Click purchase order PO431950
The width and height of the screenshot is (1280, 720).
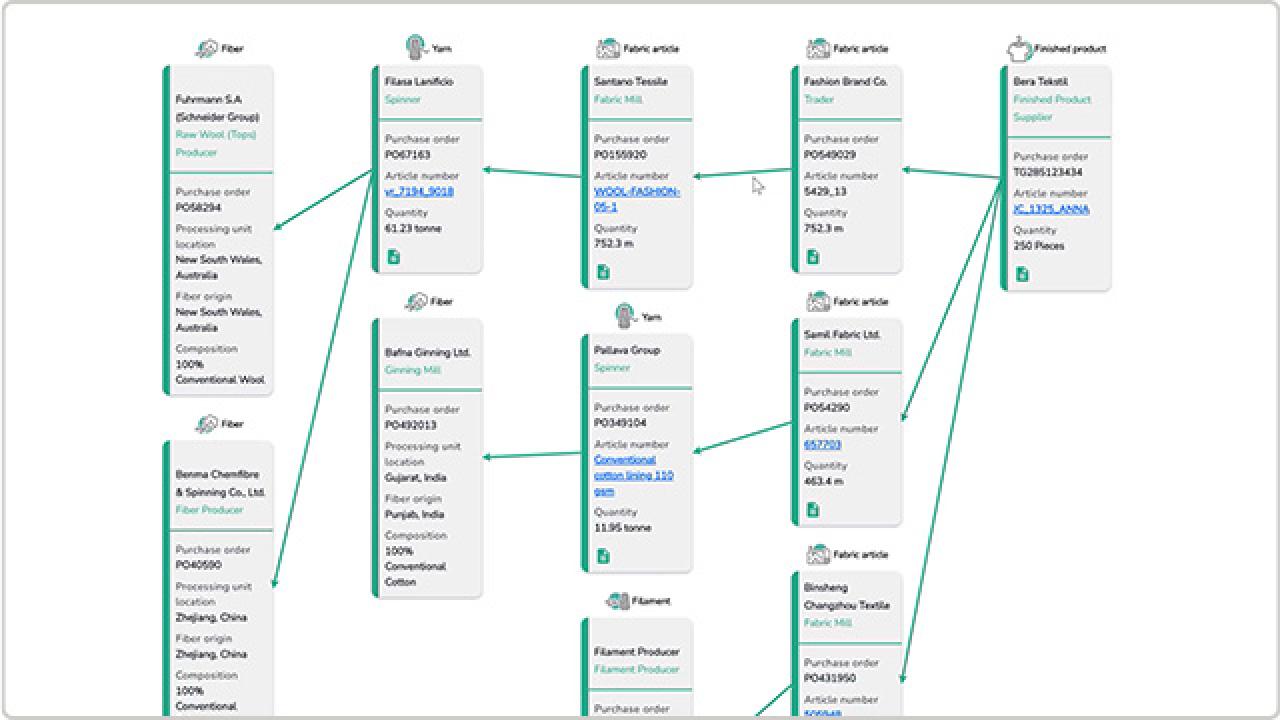point(830,678)
